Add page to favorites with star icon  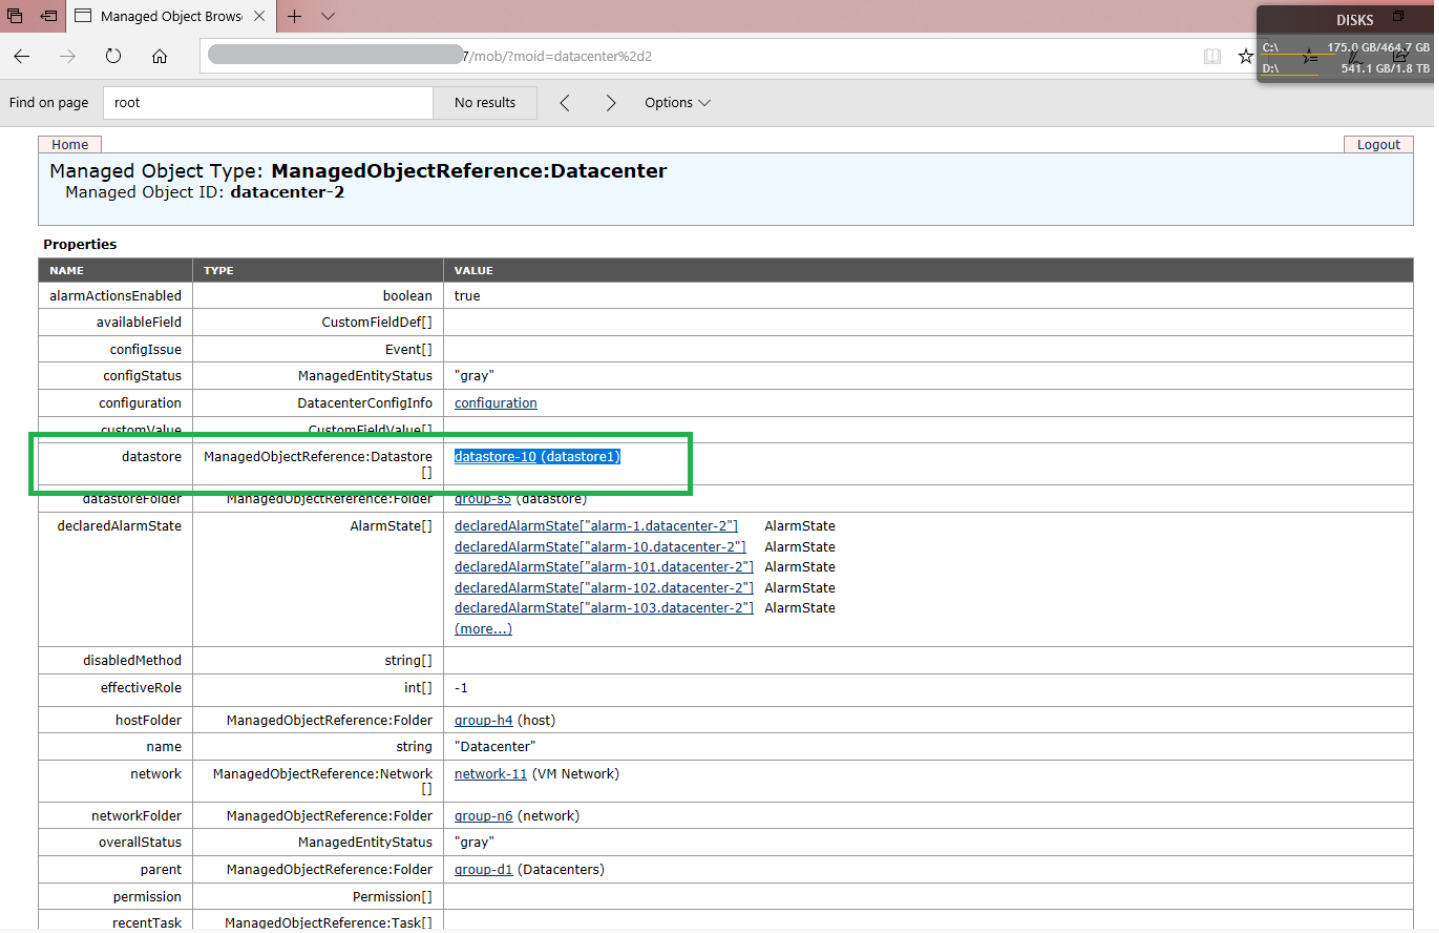[x=1245, y=56]
